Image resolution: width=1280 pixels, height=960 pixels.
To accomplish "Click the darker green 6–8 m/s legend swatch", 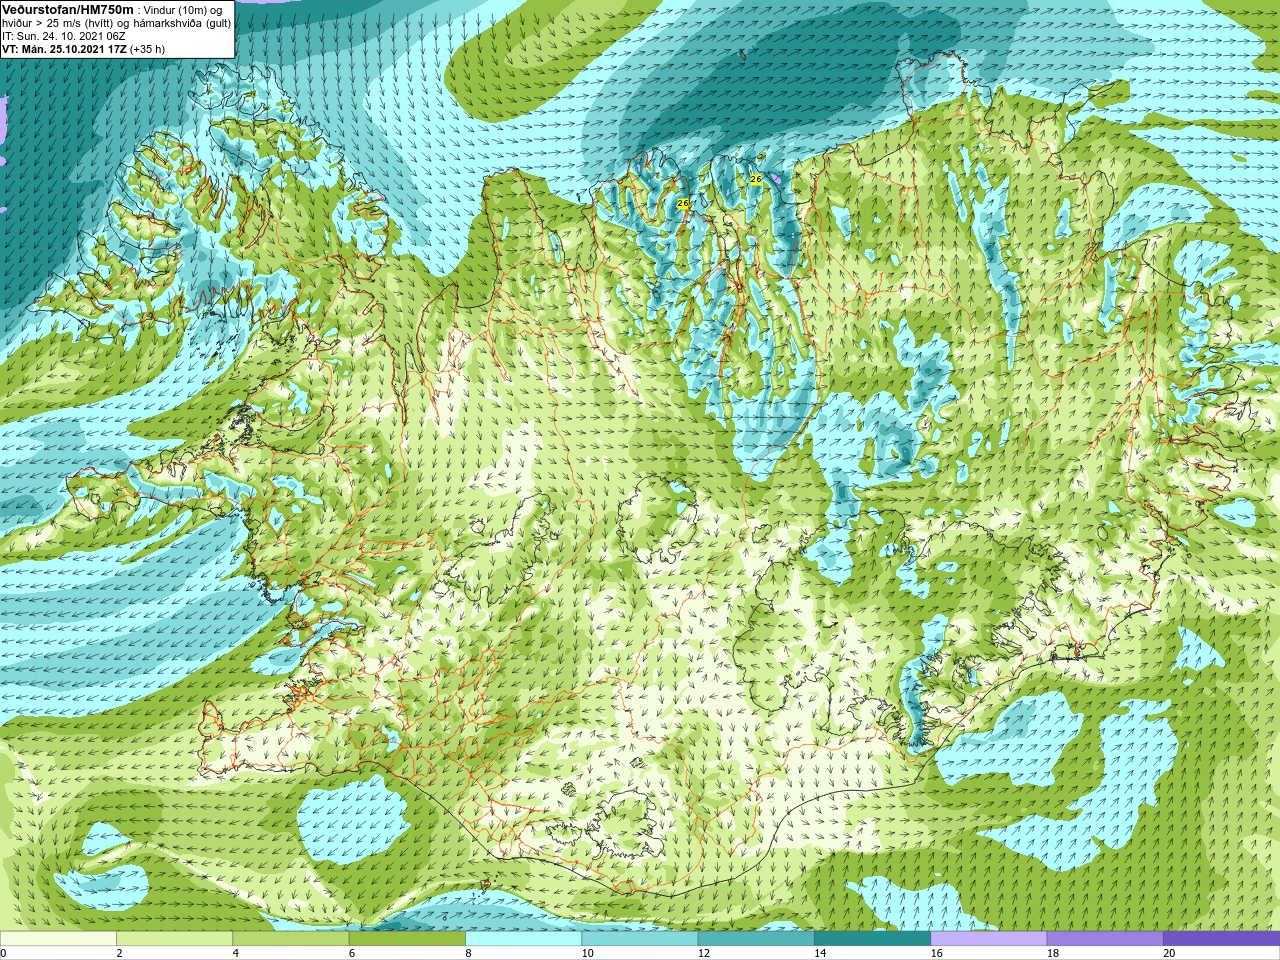I will tap(407, 939).
